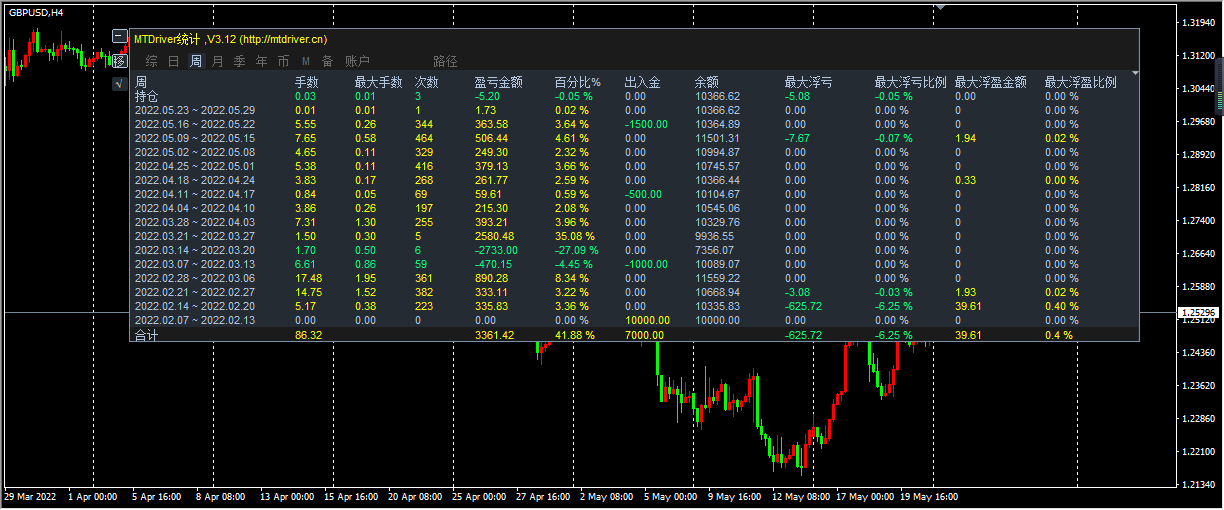Click the 10000.00 deposit value in yellow
Viewport: 1224px width, 510px height.
click(648, 320)
